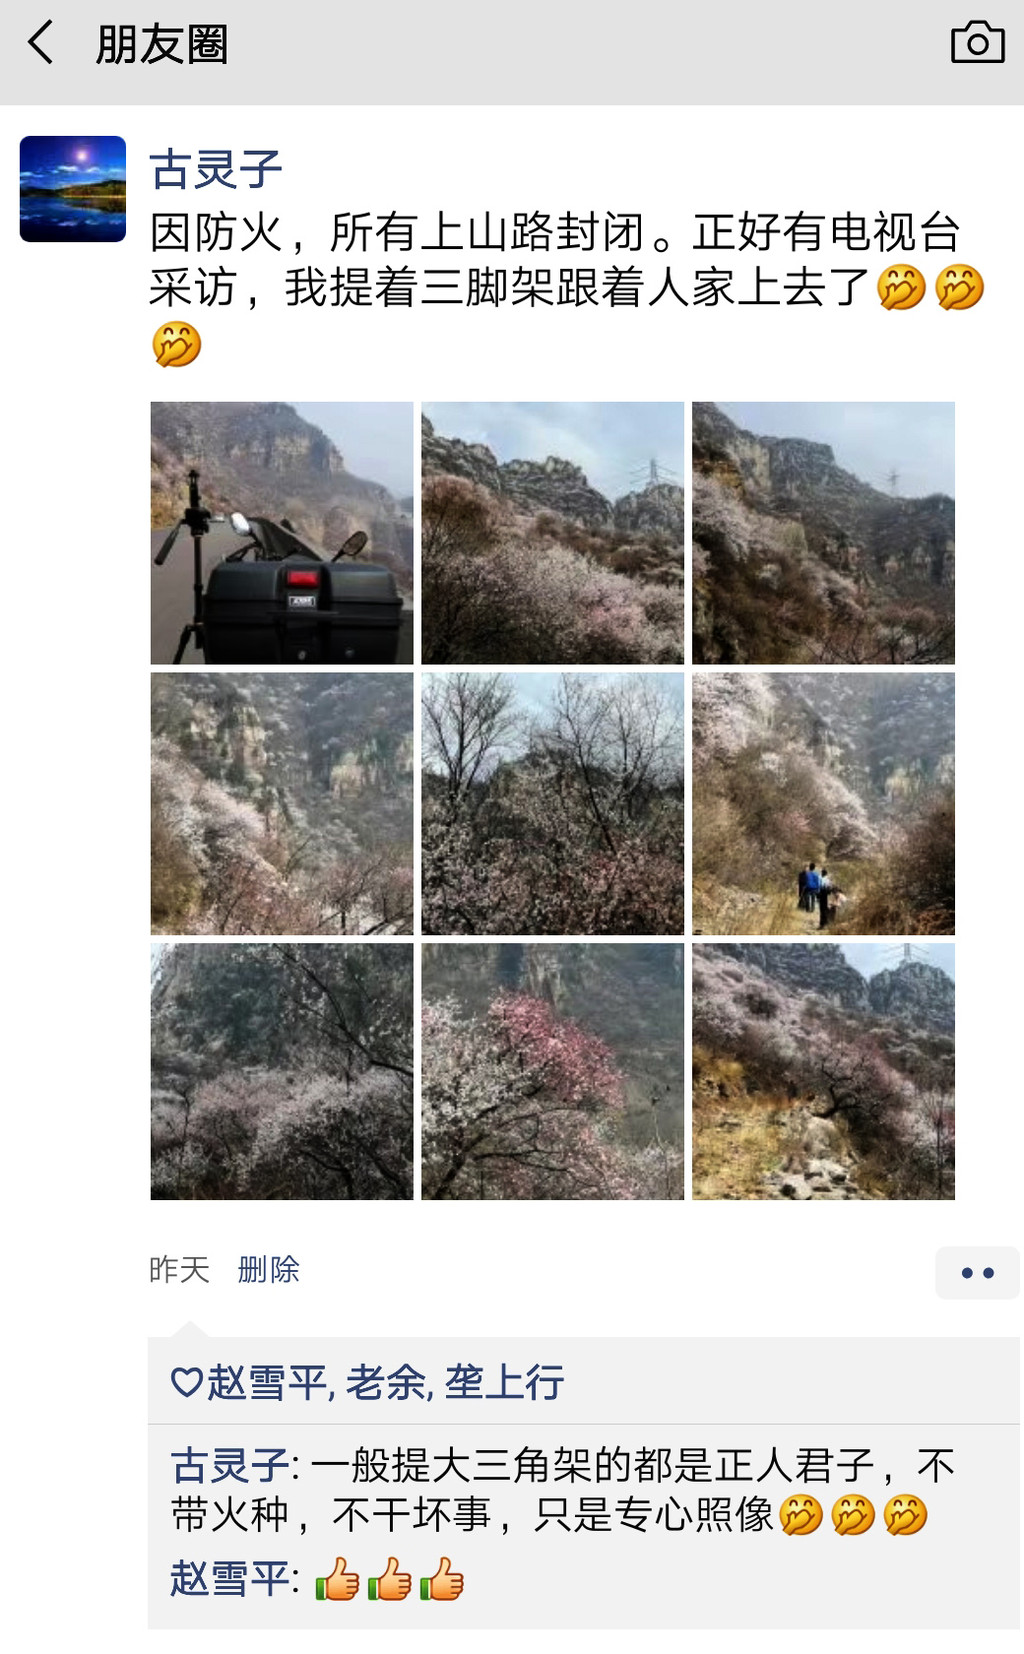The image size is (1024, 1654).
Task: Select liker name 赵雪平 in likes row
Action: point(268,1383)
